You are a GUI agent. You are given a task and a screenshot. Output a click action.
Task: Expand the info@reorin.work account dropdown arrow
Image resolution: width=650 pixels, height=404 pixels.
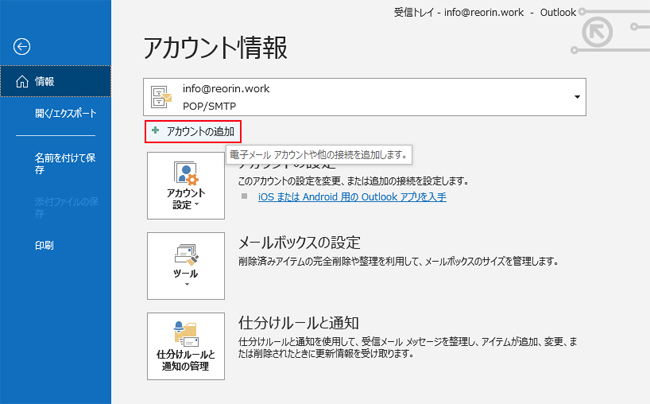pyautogui.click(x=577, y=97)
